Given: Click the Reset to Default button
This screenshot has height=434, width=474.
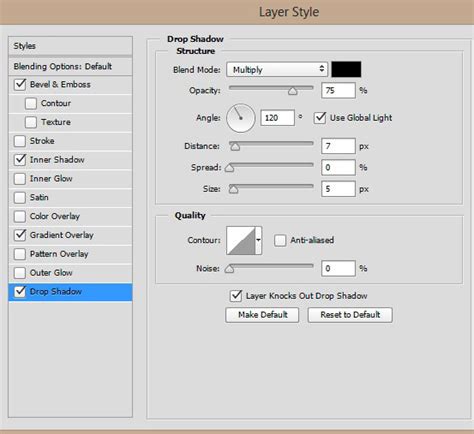Looking at the screenshot, I should (x=350, y=315).
